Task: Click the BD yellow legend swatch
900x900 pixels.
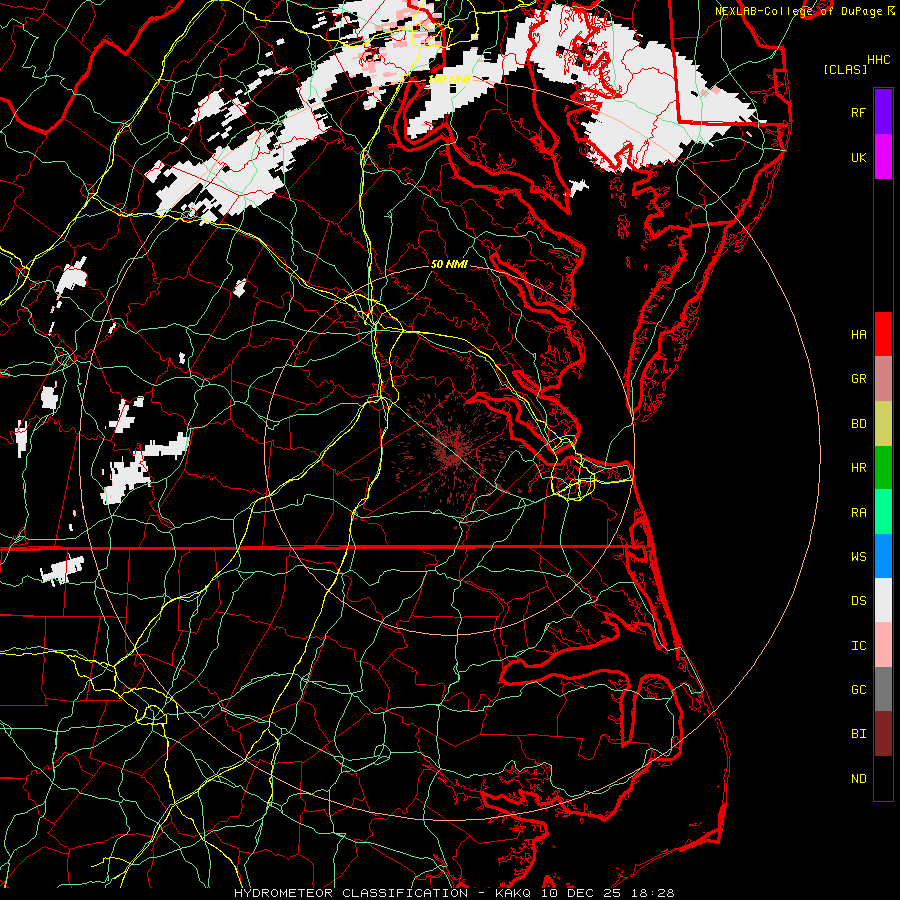Action: coord(883,423)
